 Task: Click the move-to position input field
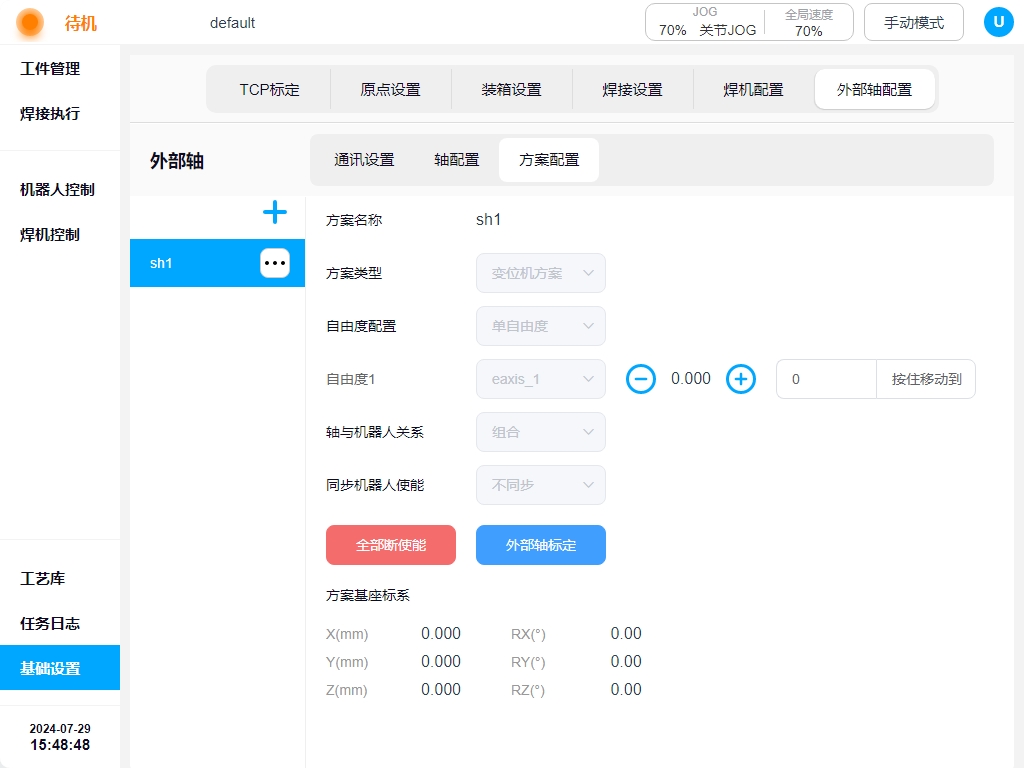point(826,379)
